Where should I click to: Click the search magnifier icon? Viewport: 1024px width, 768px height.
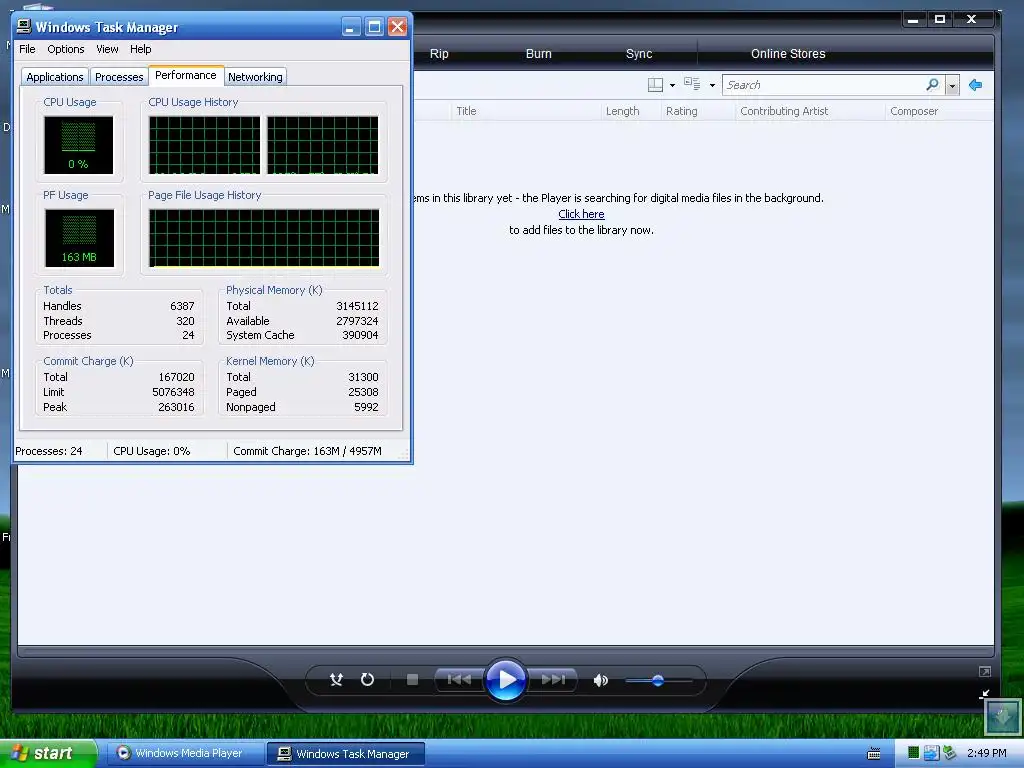click(x=932, y=85)
